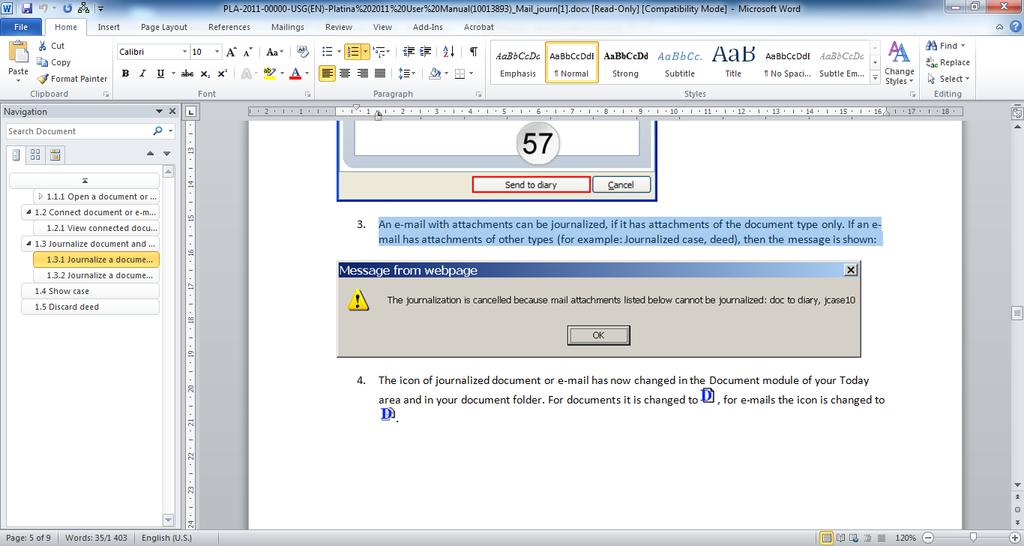Open the Word Help question mark icon
This screenshot has height=546, width=1024.
[1016, 27]
